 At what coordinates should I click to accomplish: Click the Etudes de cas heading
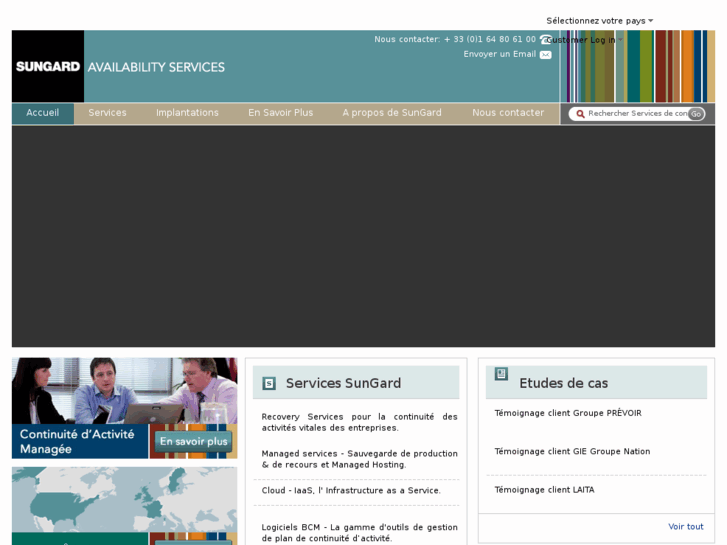pyautogui.click(x=563, y=383)
